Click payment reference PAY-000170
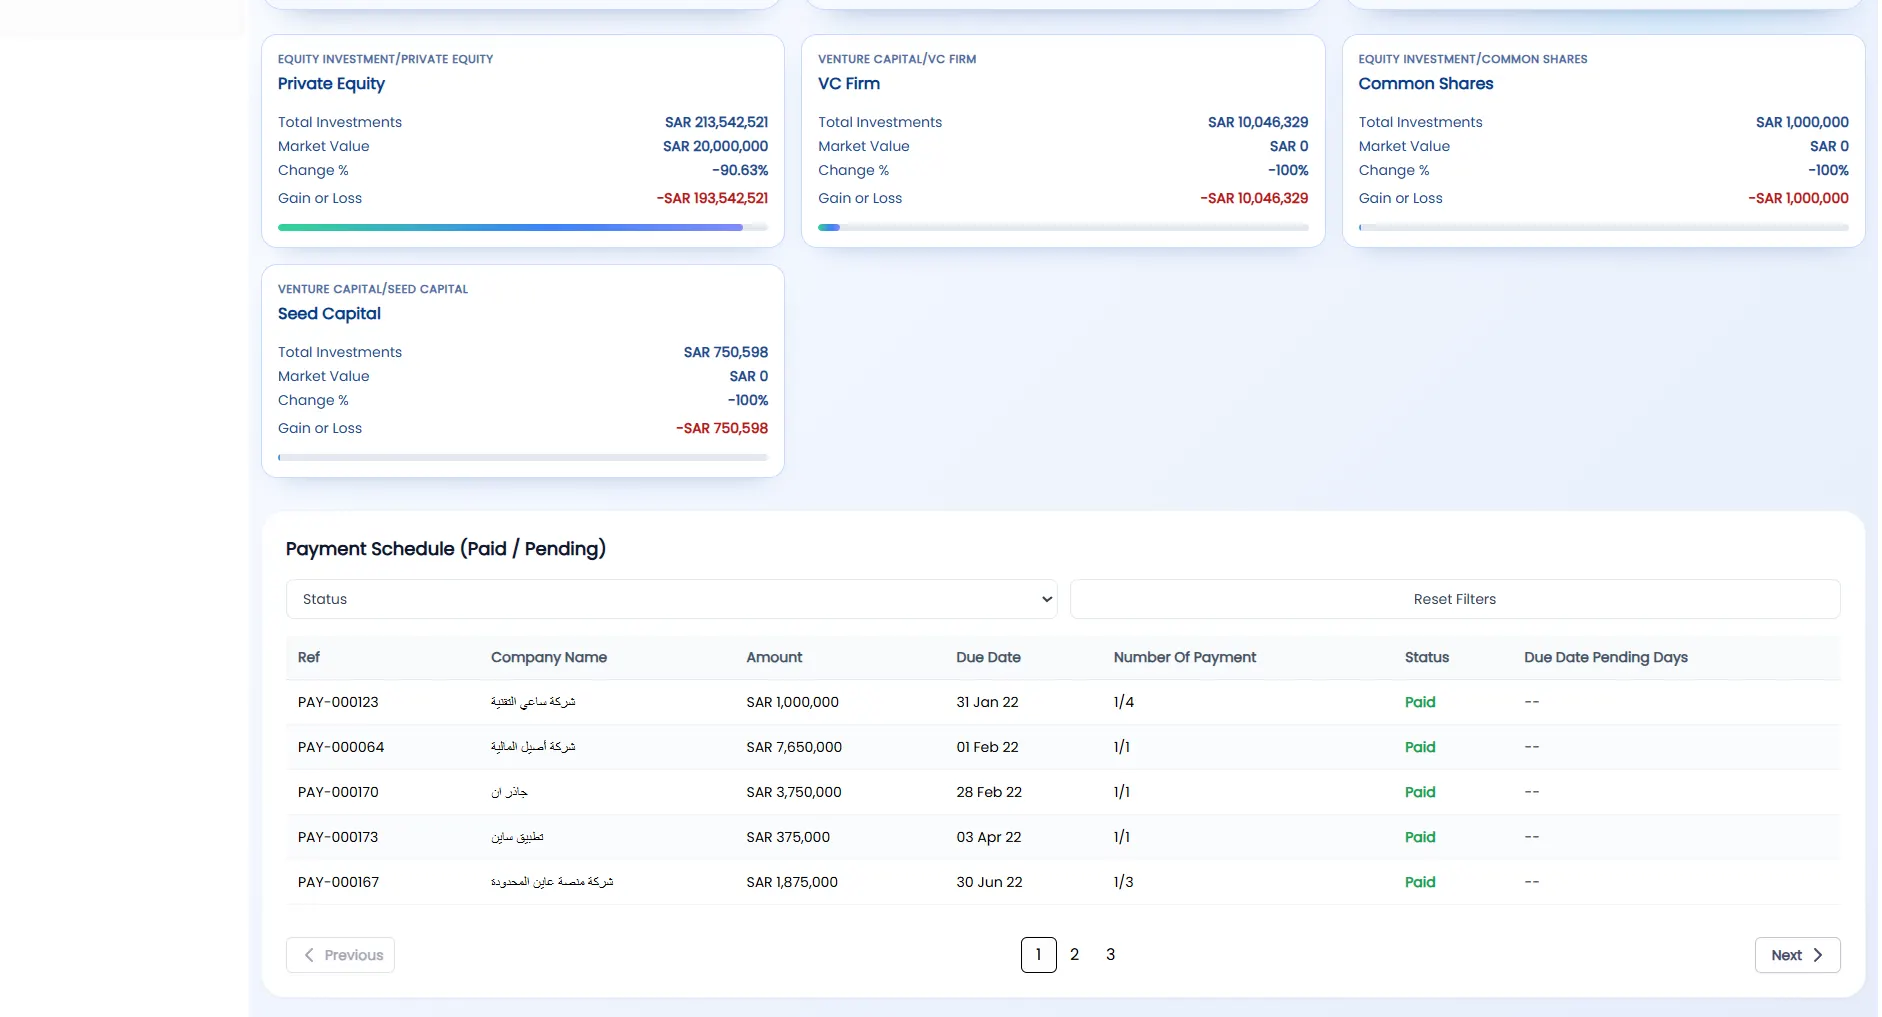 pos(338,792)
